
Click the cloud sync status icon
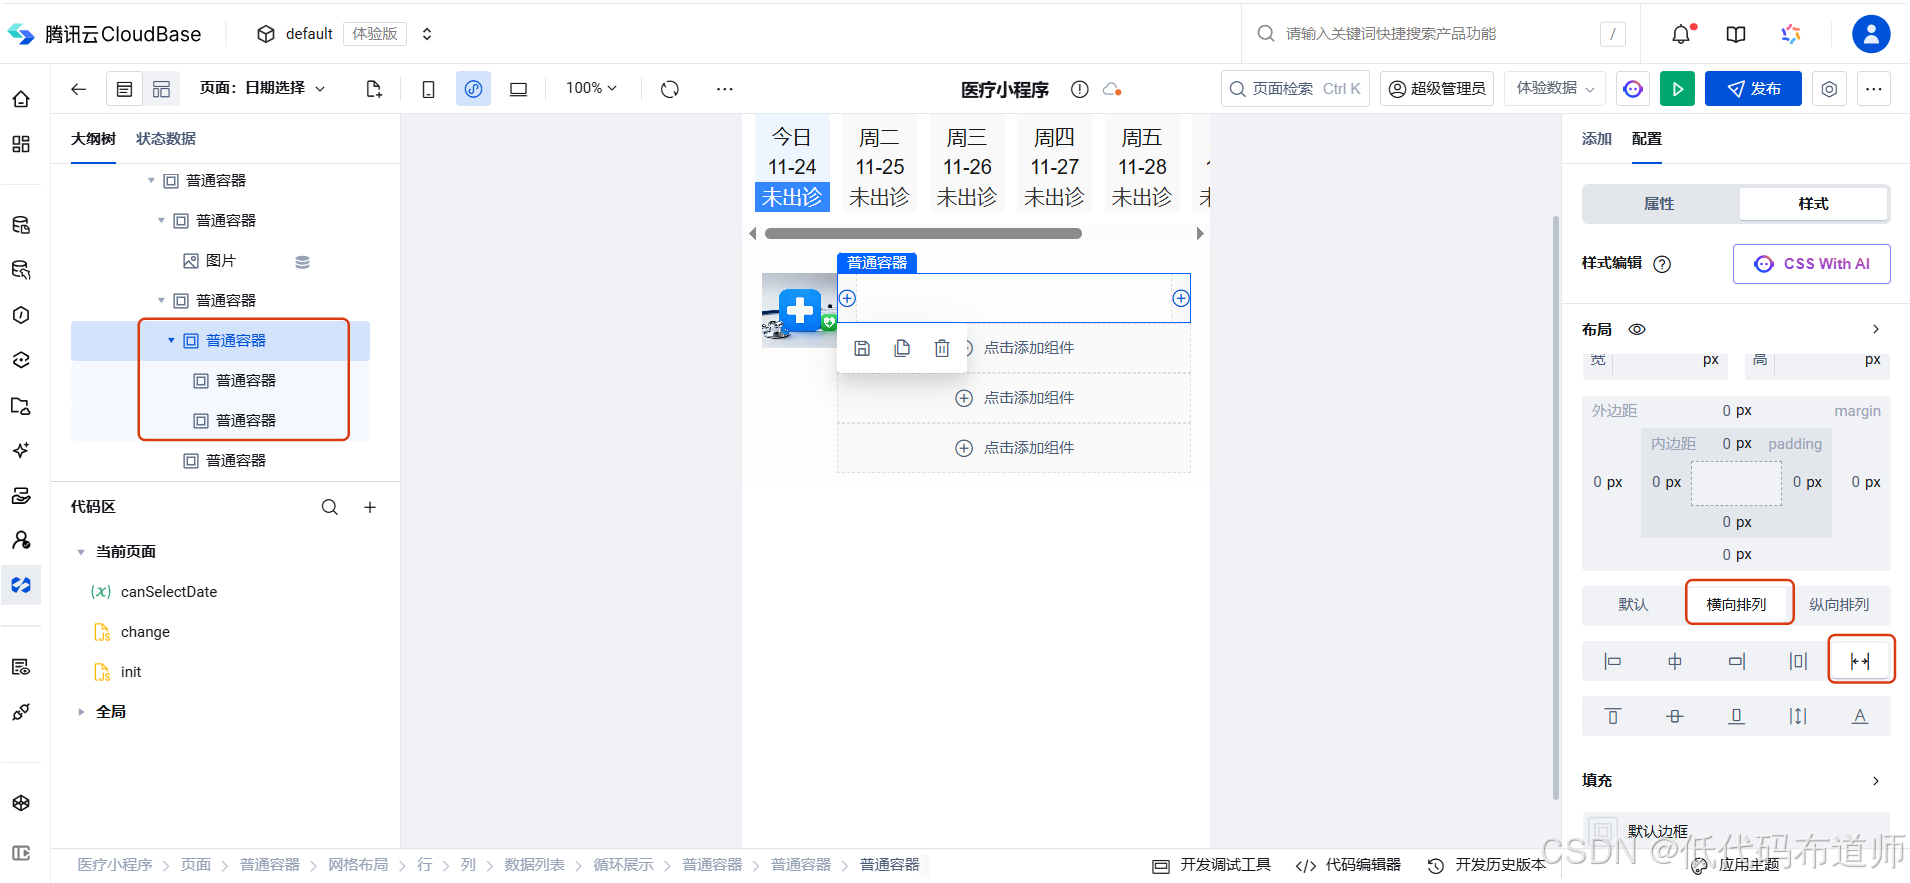pos(1111,89)
